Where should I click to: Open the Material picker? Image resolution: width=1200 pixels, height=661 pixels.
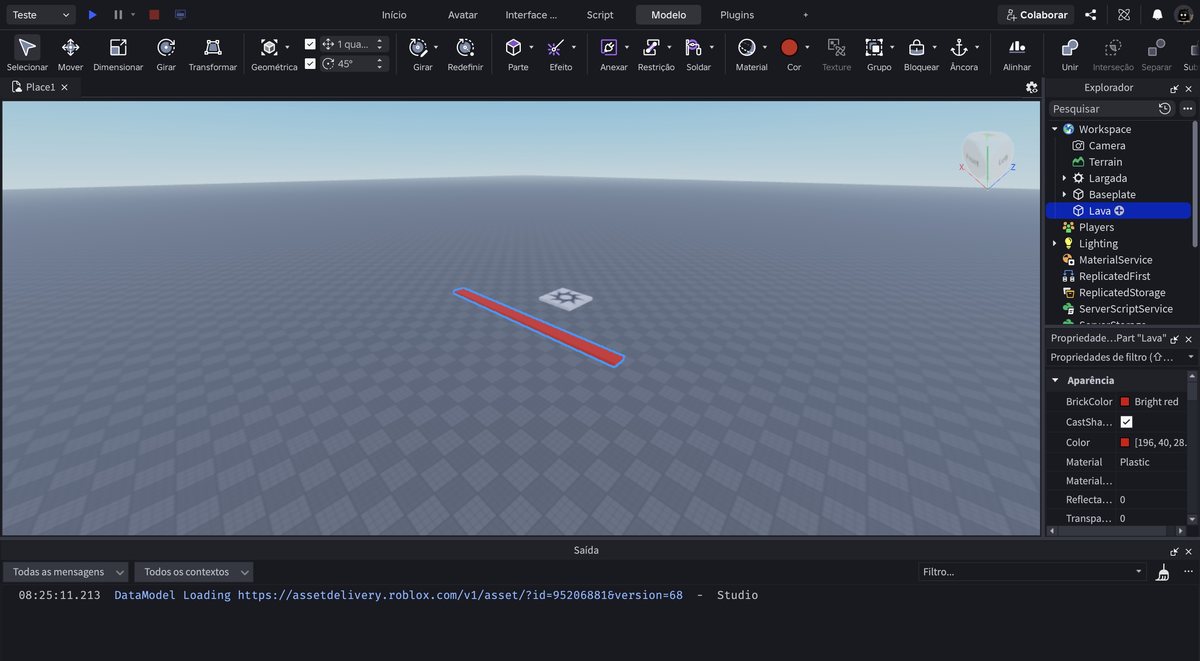pyautogui.click(x=746, y=47)
